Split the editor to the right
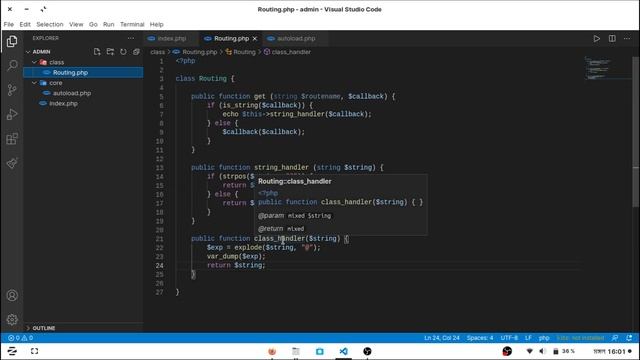 coord(612,38)
